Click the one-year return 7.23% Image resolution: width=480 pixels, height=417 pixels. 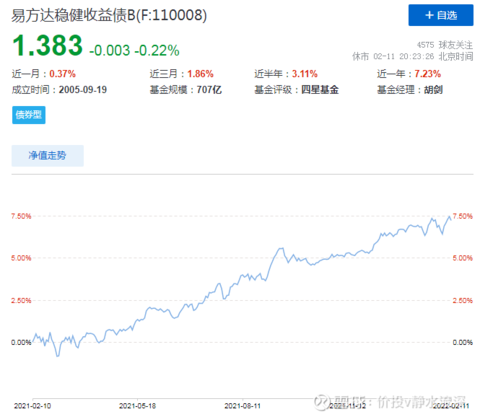pos(427,74)
